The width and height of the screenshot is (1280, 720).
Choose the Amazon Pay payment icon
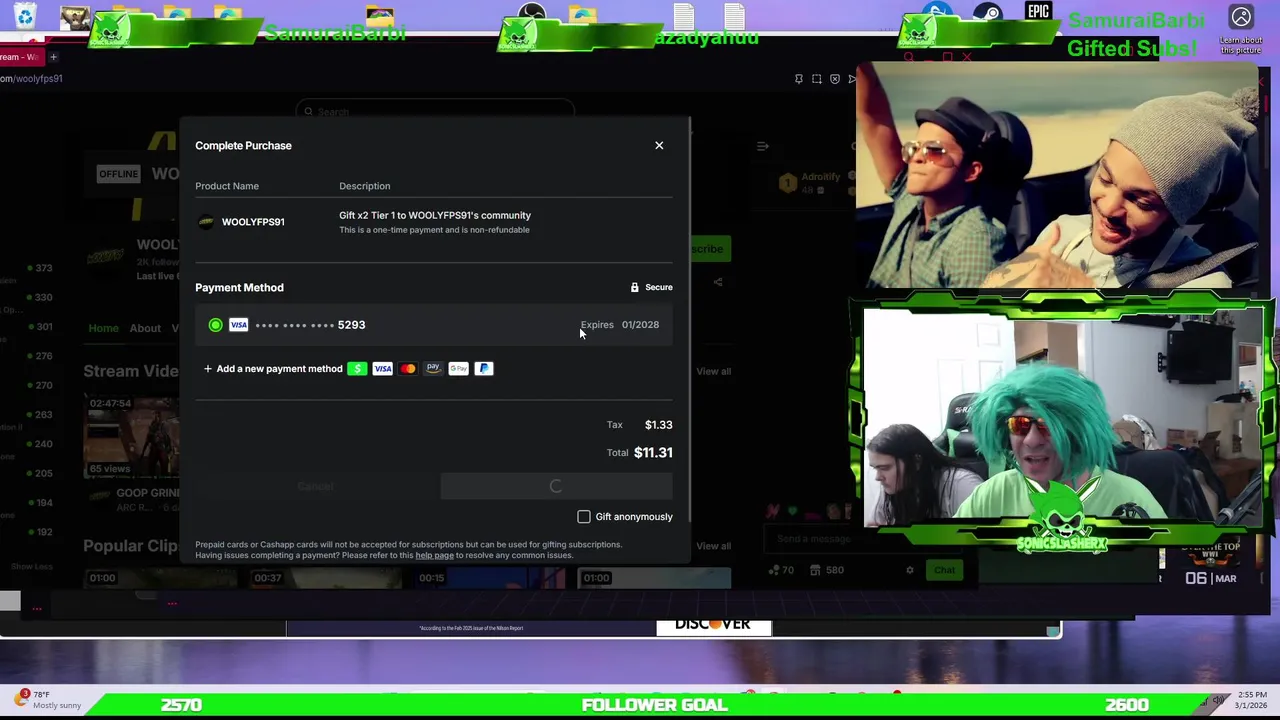pyautogui.click(x=433, y=369)
